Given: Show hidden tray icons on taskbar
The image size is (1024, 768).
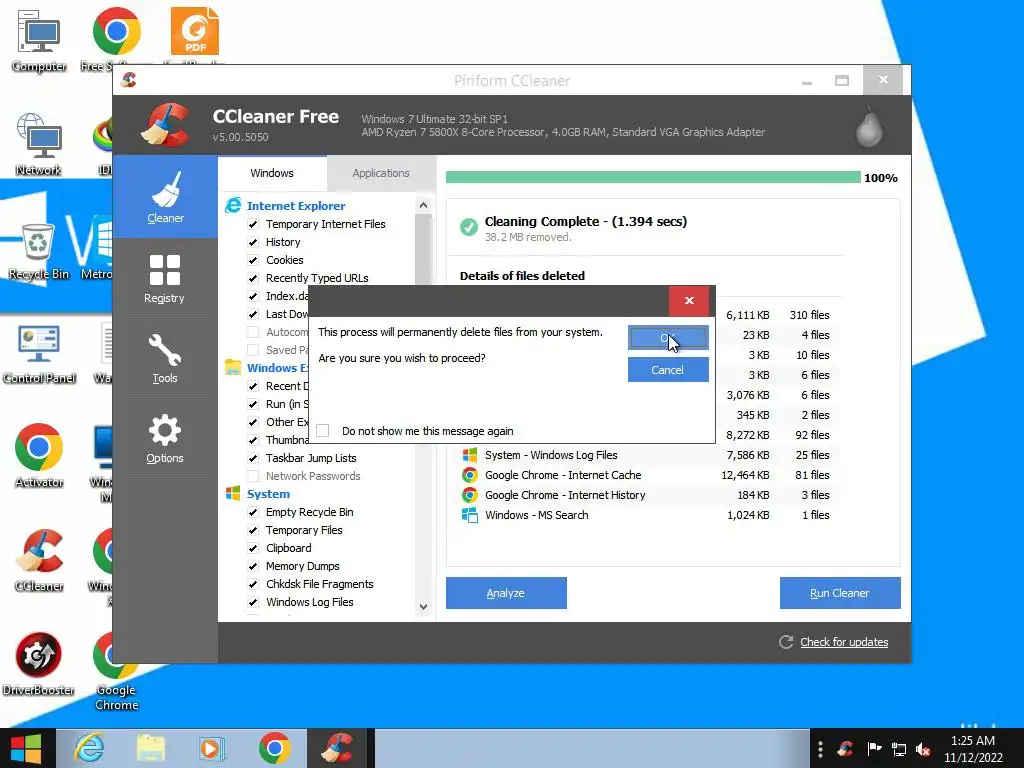Looking at the screenshot, I should [820, 749].
